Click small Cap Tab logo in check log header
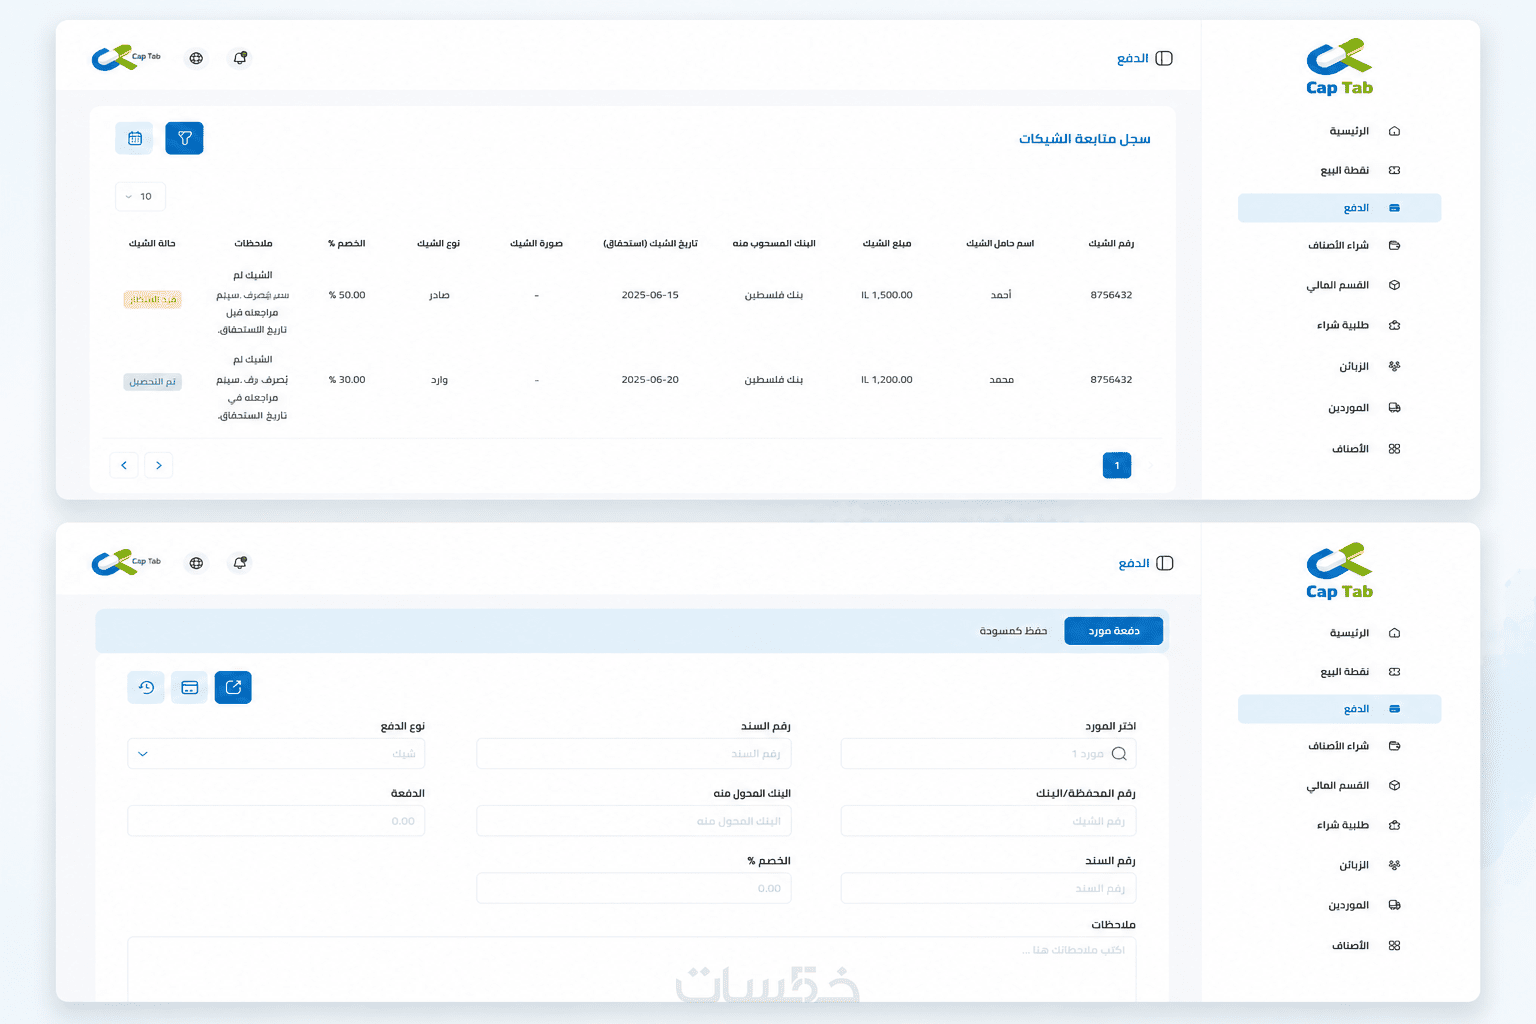Image resolution: width=1536 pixels, height=1024 pixels. [126, 58]
